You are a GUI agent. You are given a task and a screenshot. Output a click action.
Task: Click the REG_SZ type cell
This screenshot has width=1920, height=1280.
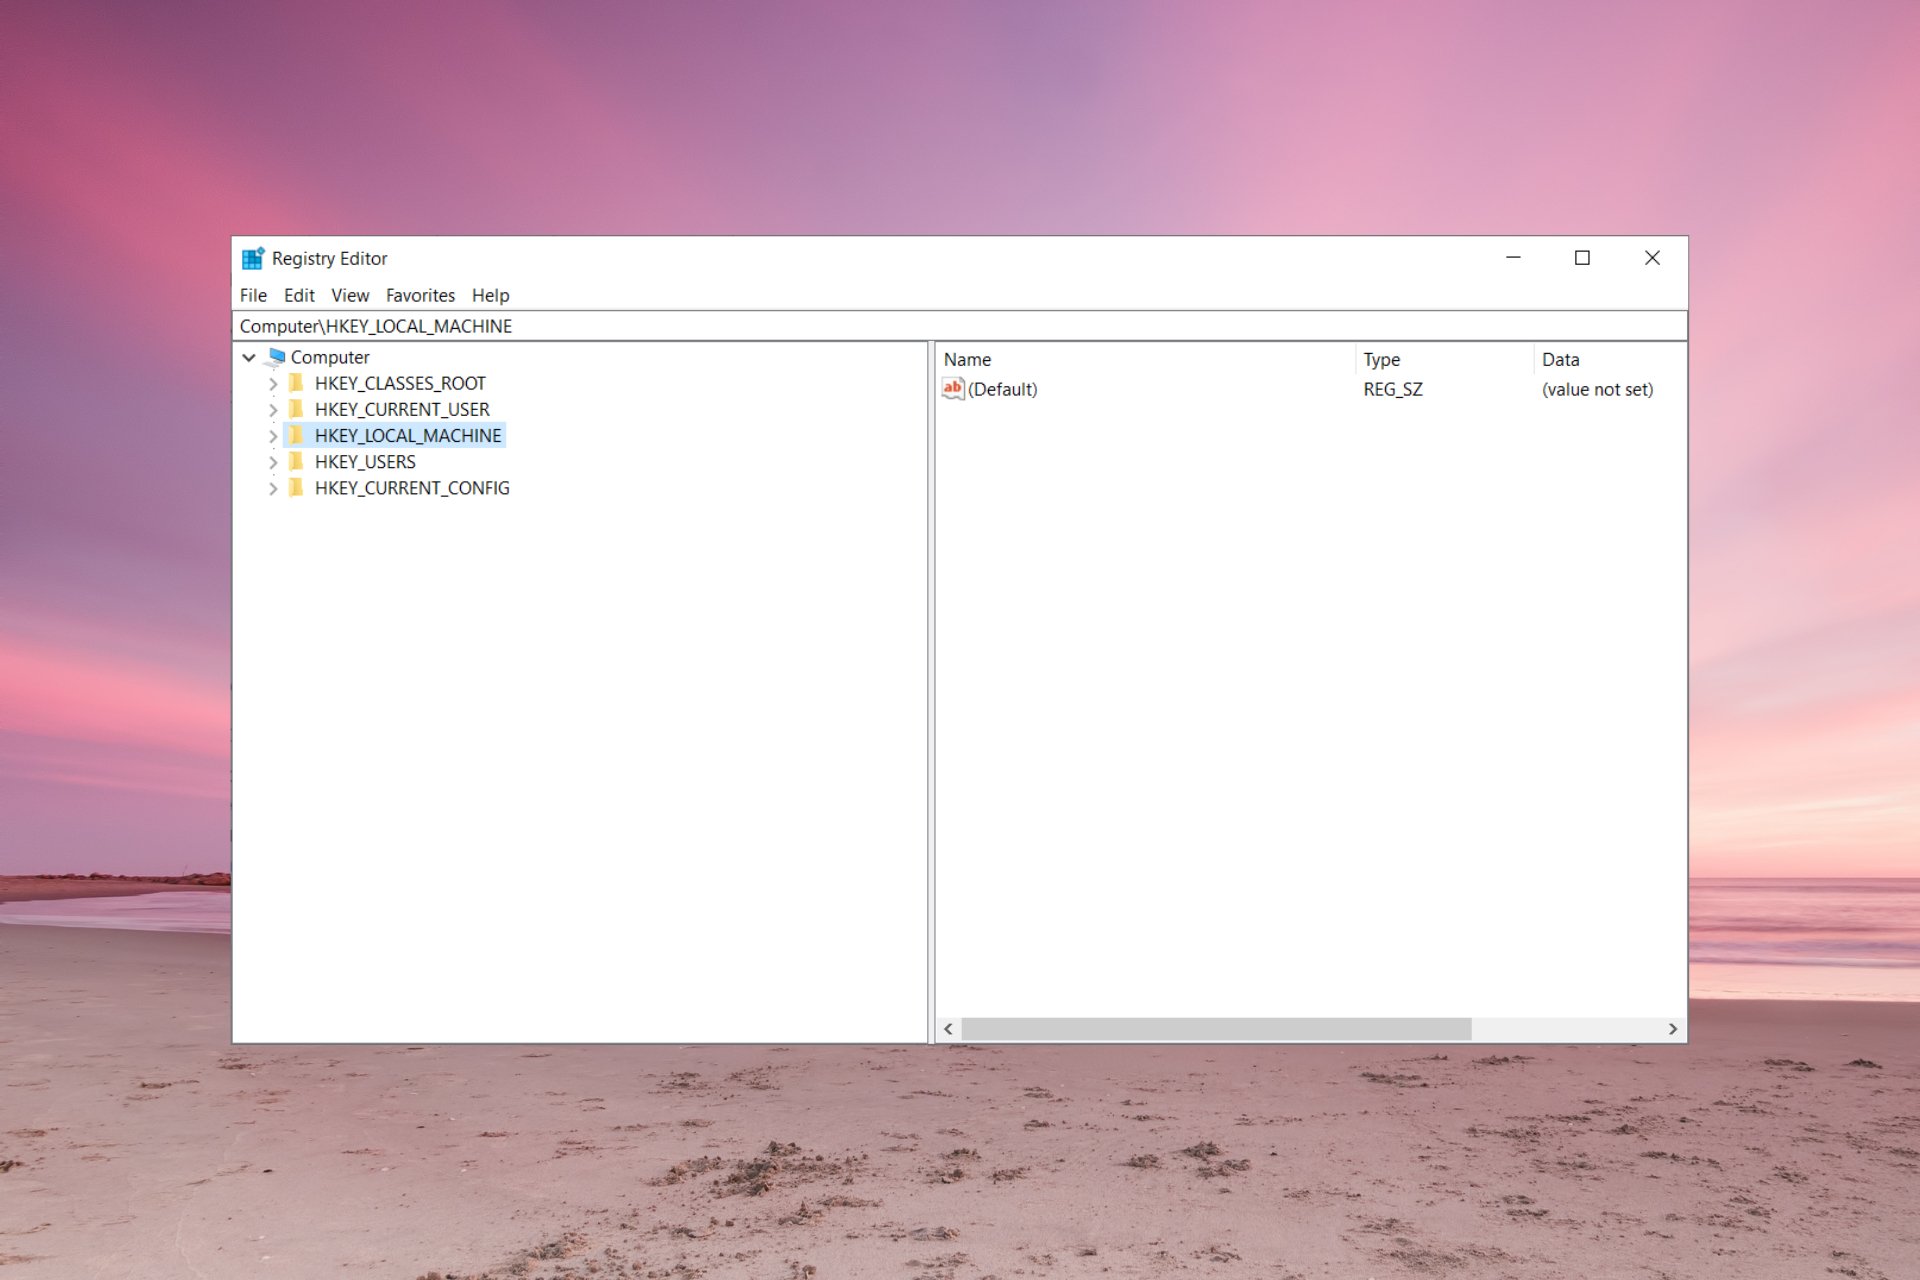(1393, 389)
